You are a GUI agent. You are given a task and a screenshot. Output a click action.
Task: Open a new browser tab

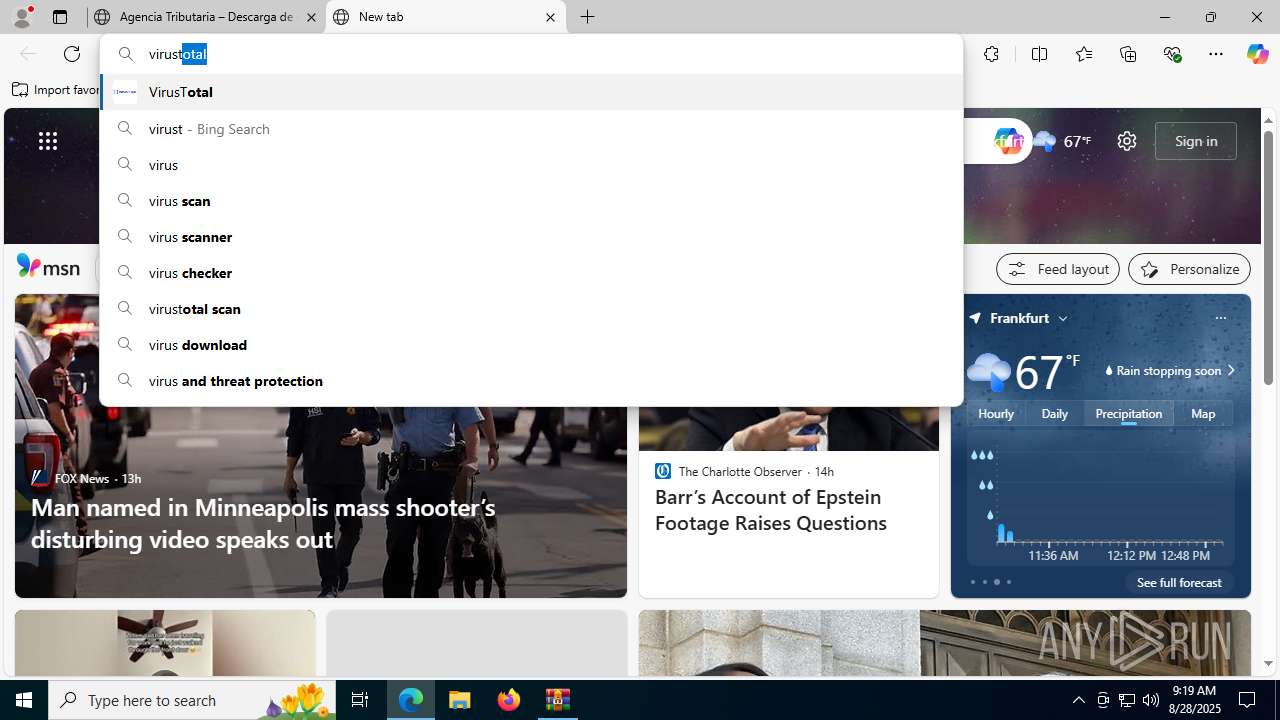[588, 17]
